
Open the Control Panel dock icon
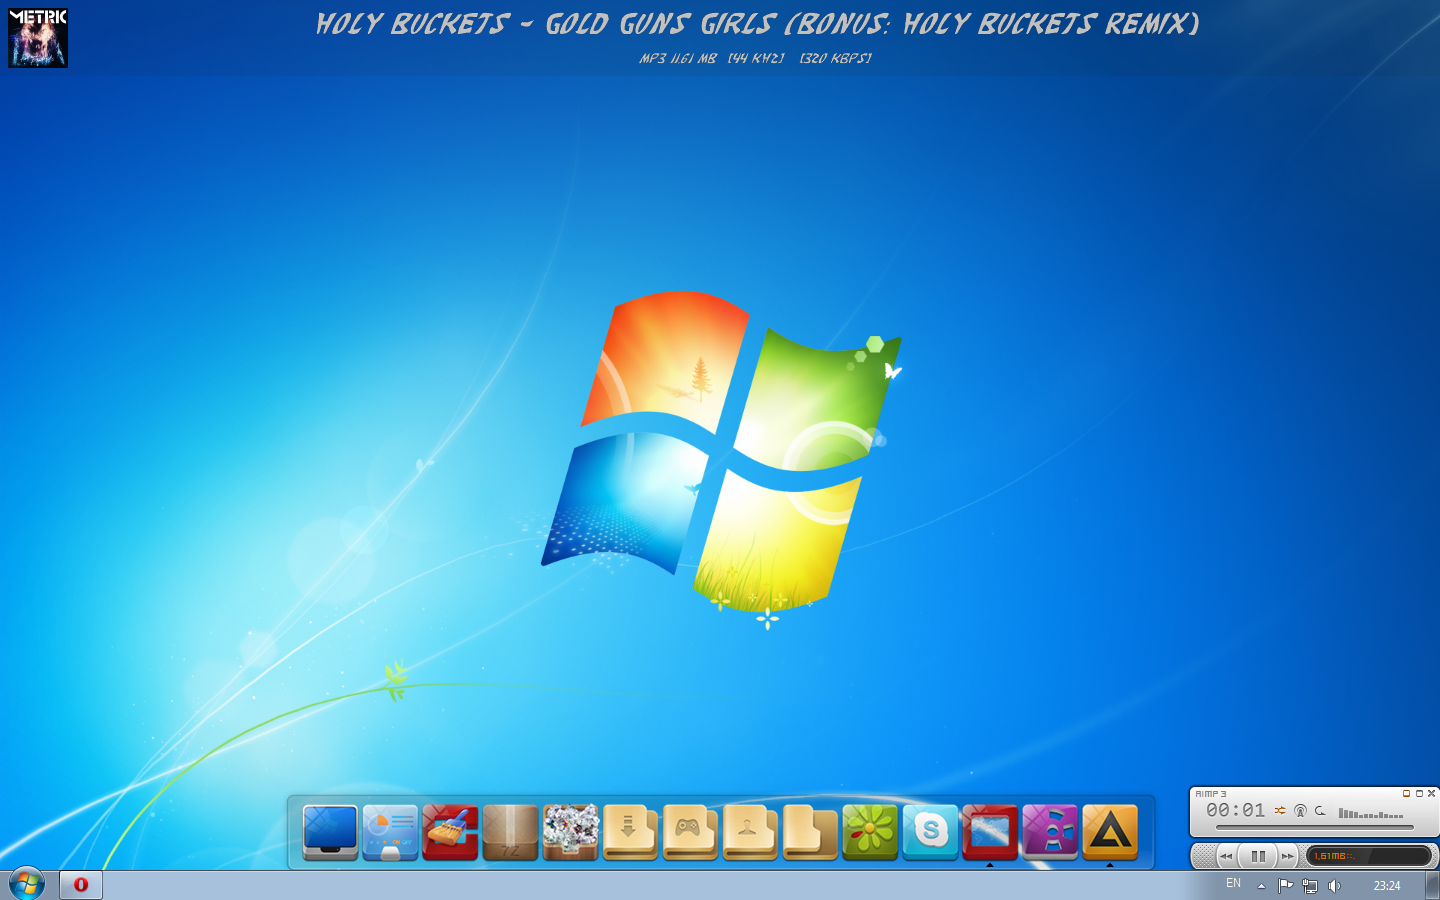(x=390, y=832)
